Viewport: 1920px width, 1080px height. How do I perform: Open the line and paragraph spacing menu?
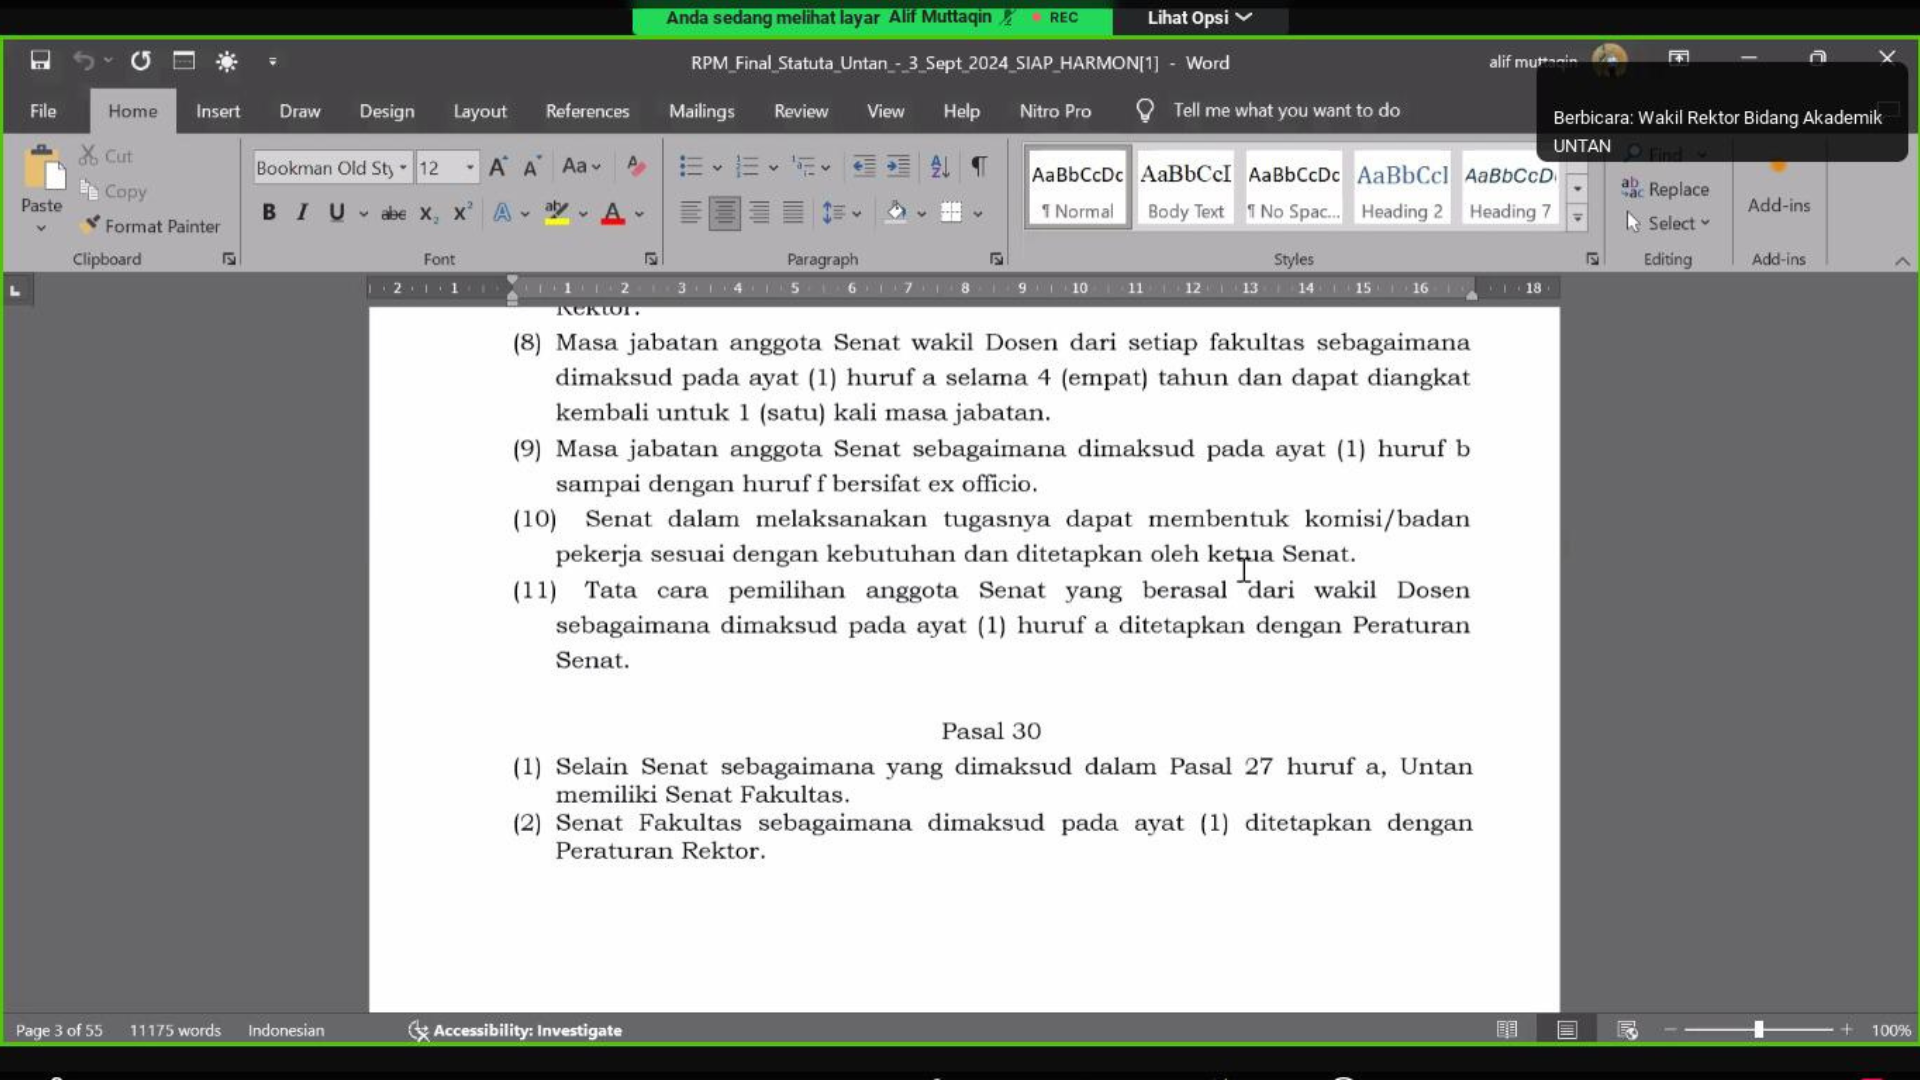point(841,213)
